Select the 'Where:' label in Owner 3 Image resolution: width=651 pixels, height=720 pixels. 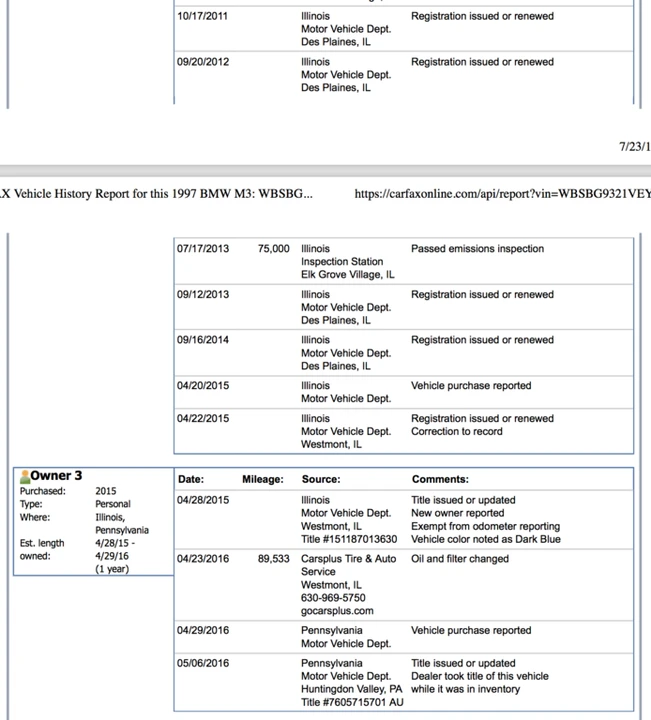pyautogui.click(x=35, y=518)
